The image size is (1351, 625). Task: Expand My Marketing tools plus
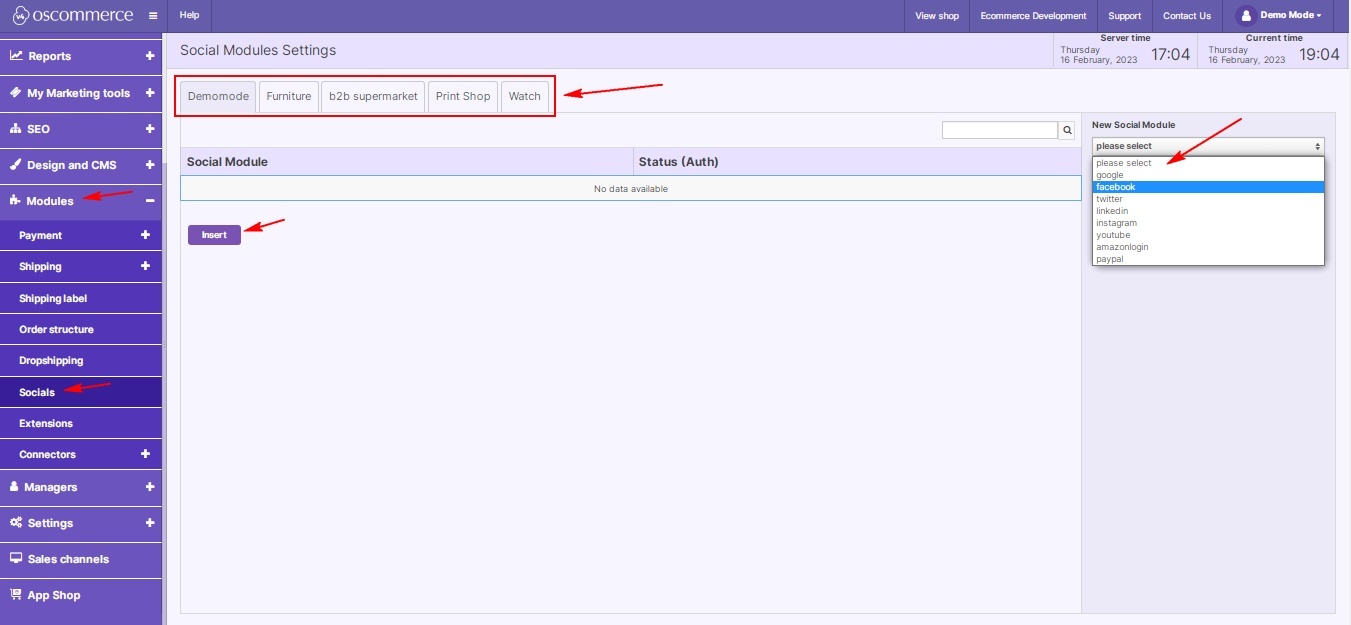[150, 93]
